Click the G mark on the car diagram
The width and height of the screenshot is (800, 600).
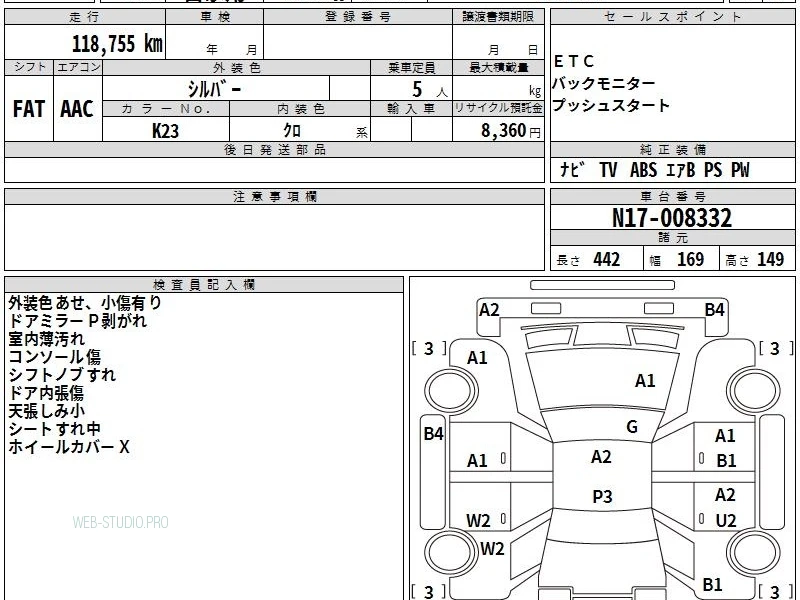632,427
